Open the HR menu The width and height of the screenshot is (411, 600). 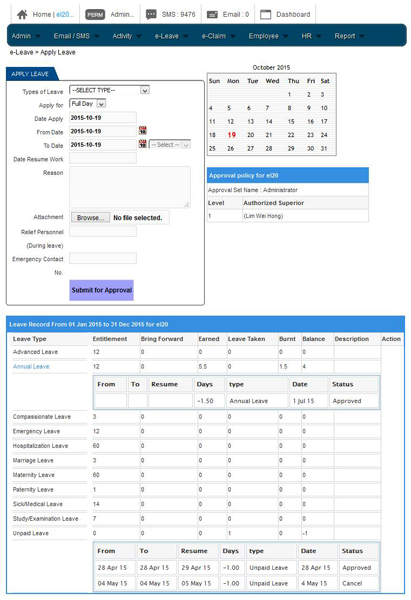point(311,36)
